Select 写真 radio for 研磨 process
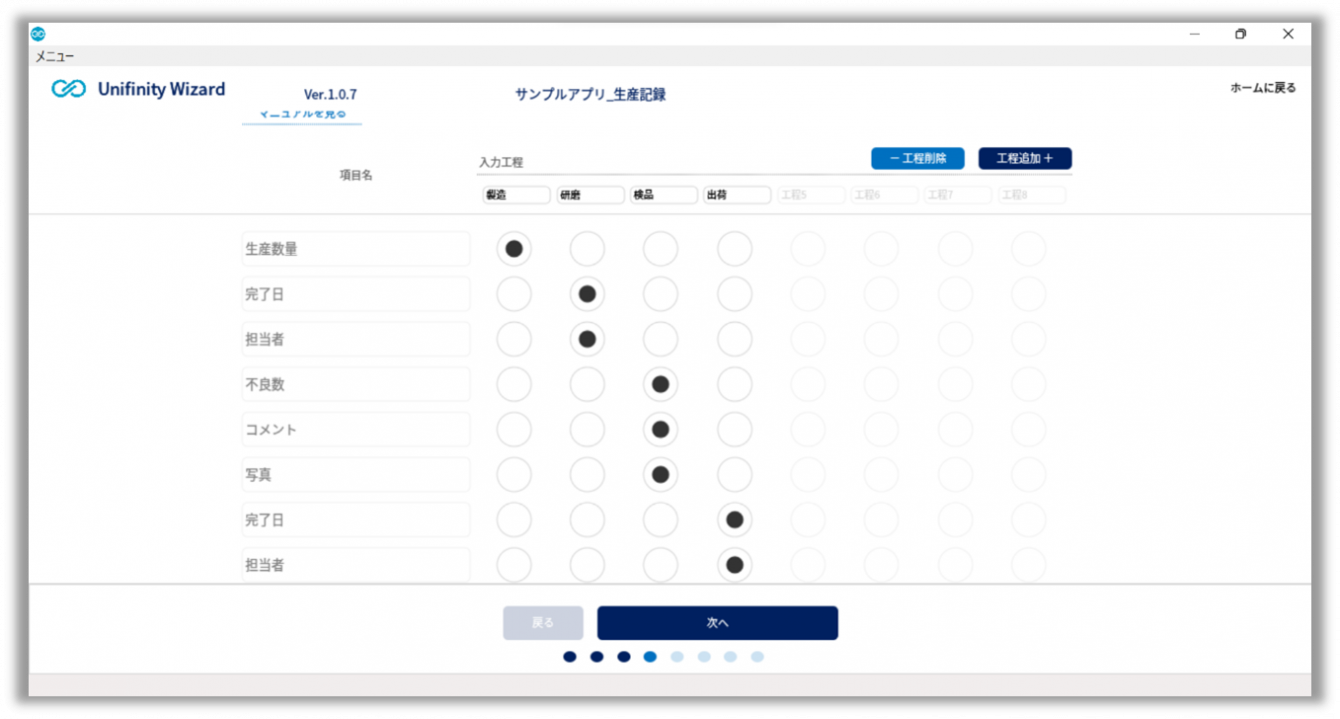This screenshot has height=719, width=1340. (587, 475)
